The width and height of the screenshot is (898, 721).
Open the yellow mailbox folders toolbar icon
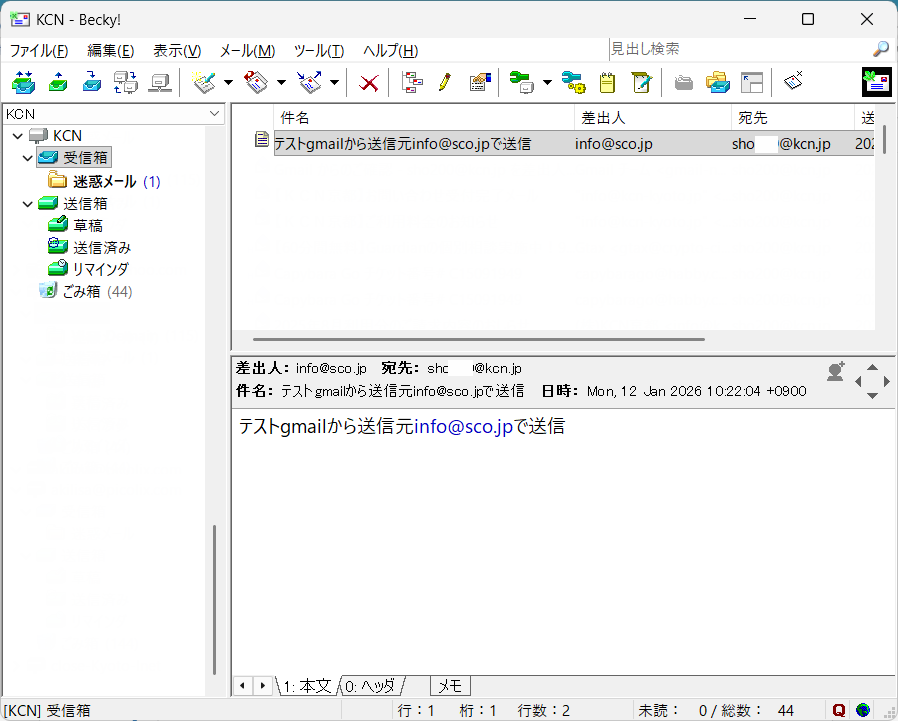pos(718,82)
